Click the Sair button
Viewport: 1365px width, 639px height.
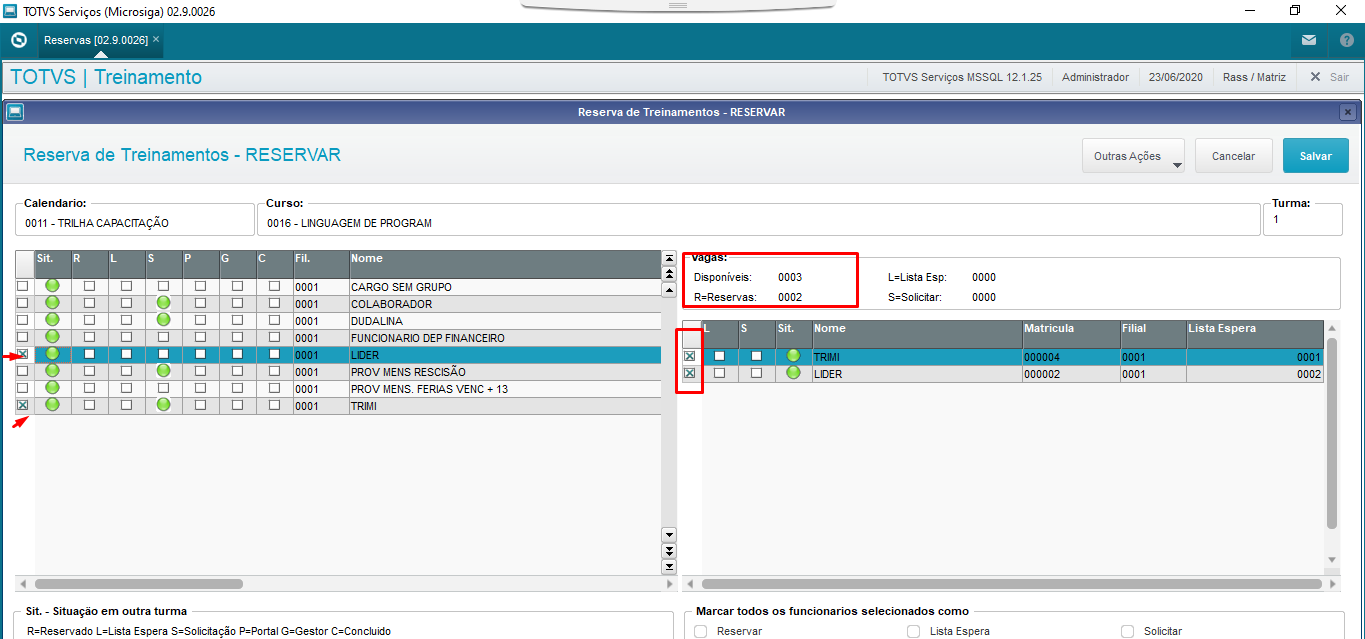point(1329,77)
